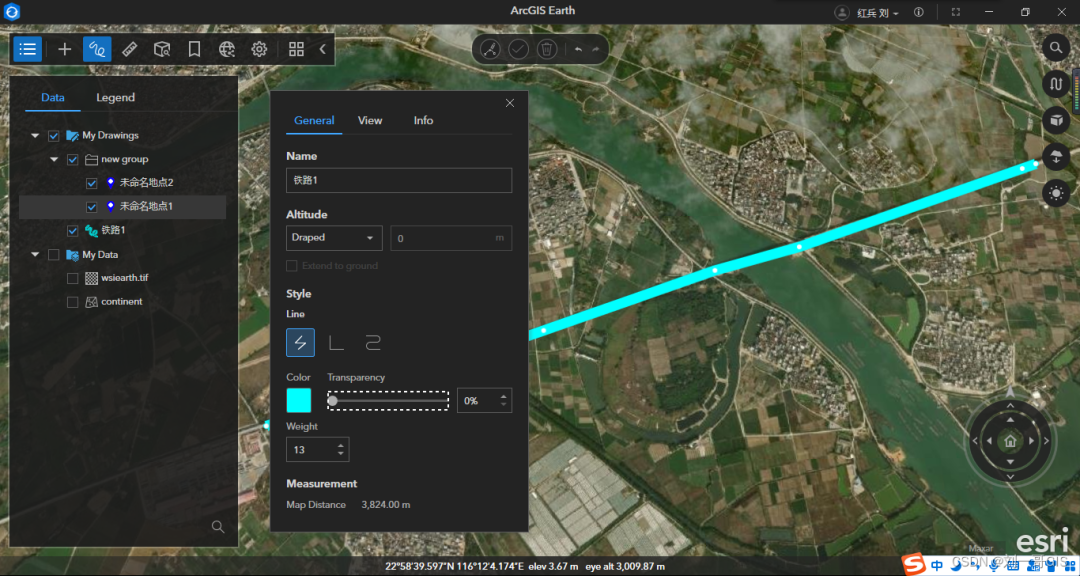This screenshot has width=1080, height=576.
Task: Open the Basemap globe tool
Action: click(227, 49)
